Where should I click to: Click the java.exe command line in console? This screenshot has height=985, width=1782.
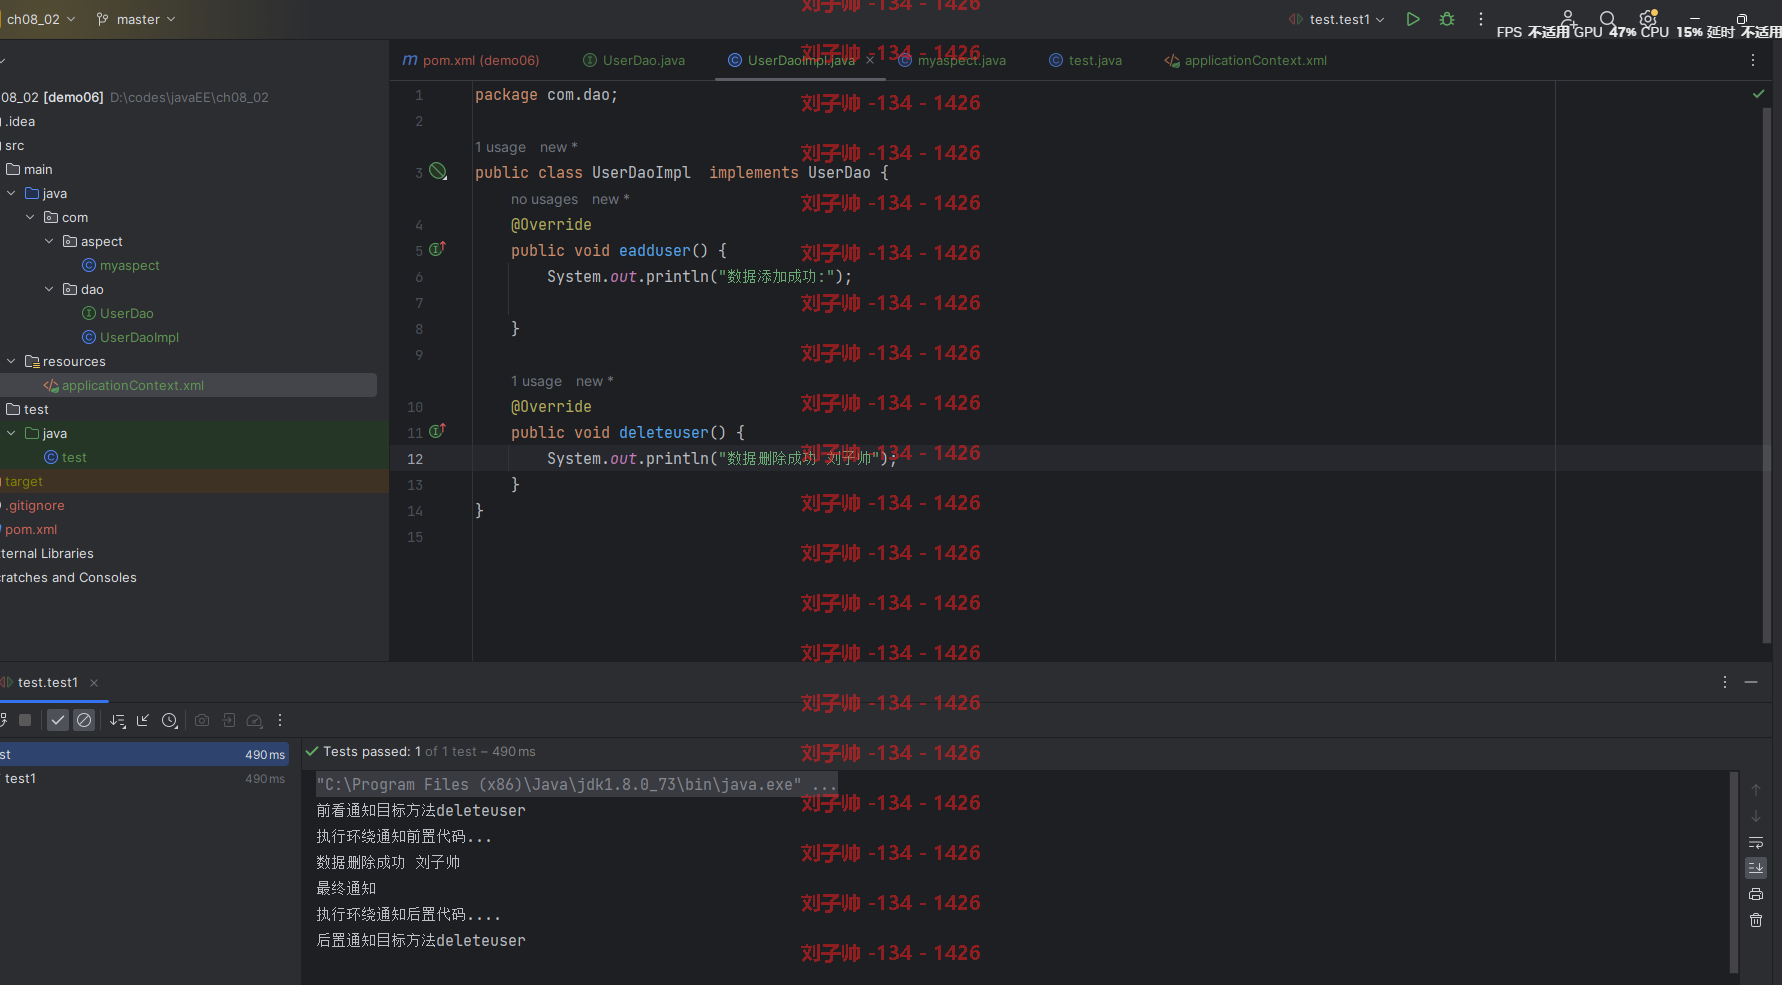pyautogui.click(x=576, y=784)
